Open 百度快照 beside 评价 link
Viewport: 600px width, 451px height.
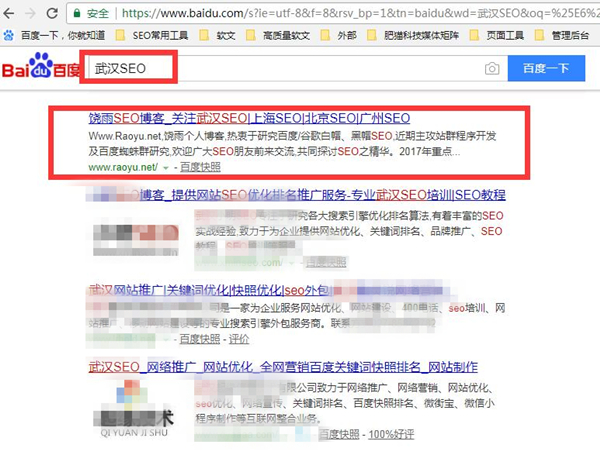(200, 339)
